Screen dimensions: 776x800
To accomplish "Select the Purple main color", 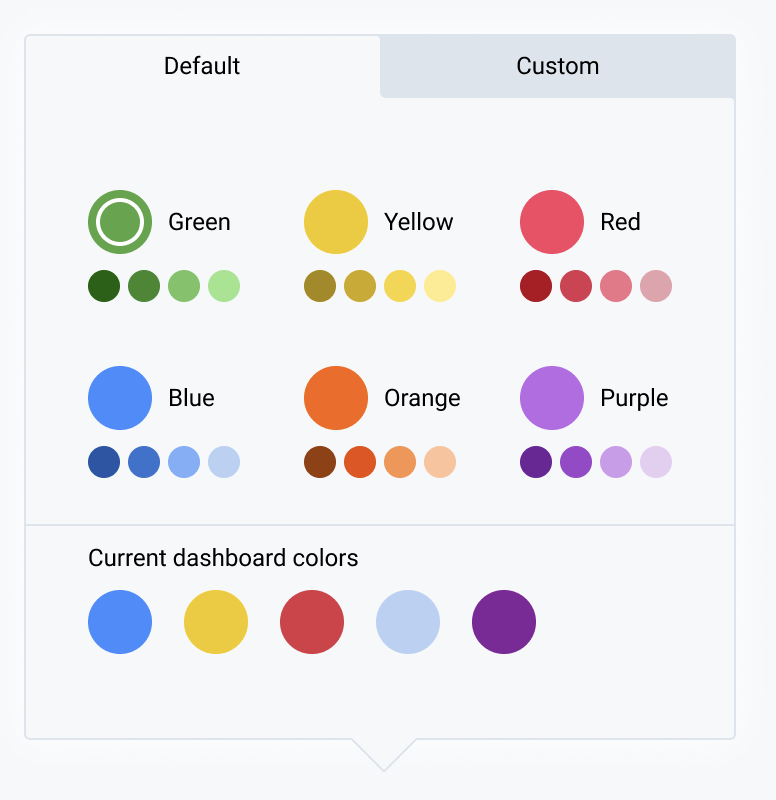I will pos(552,397).
